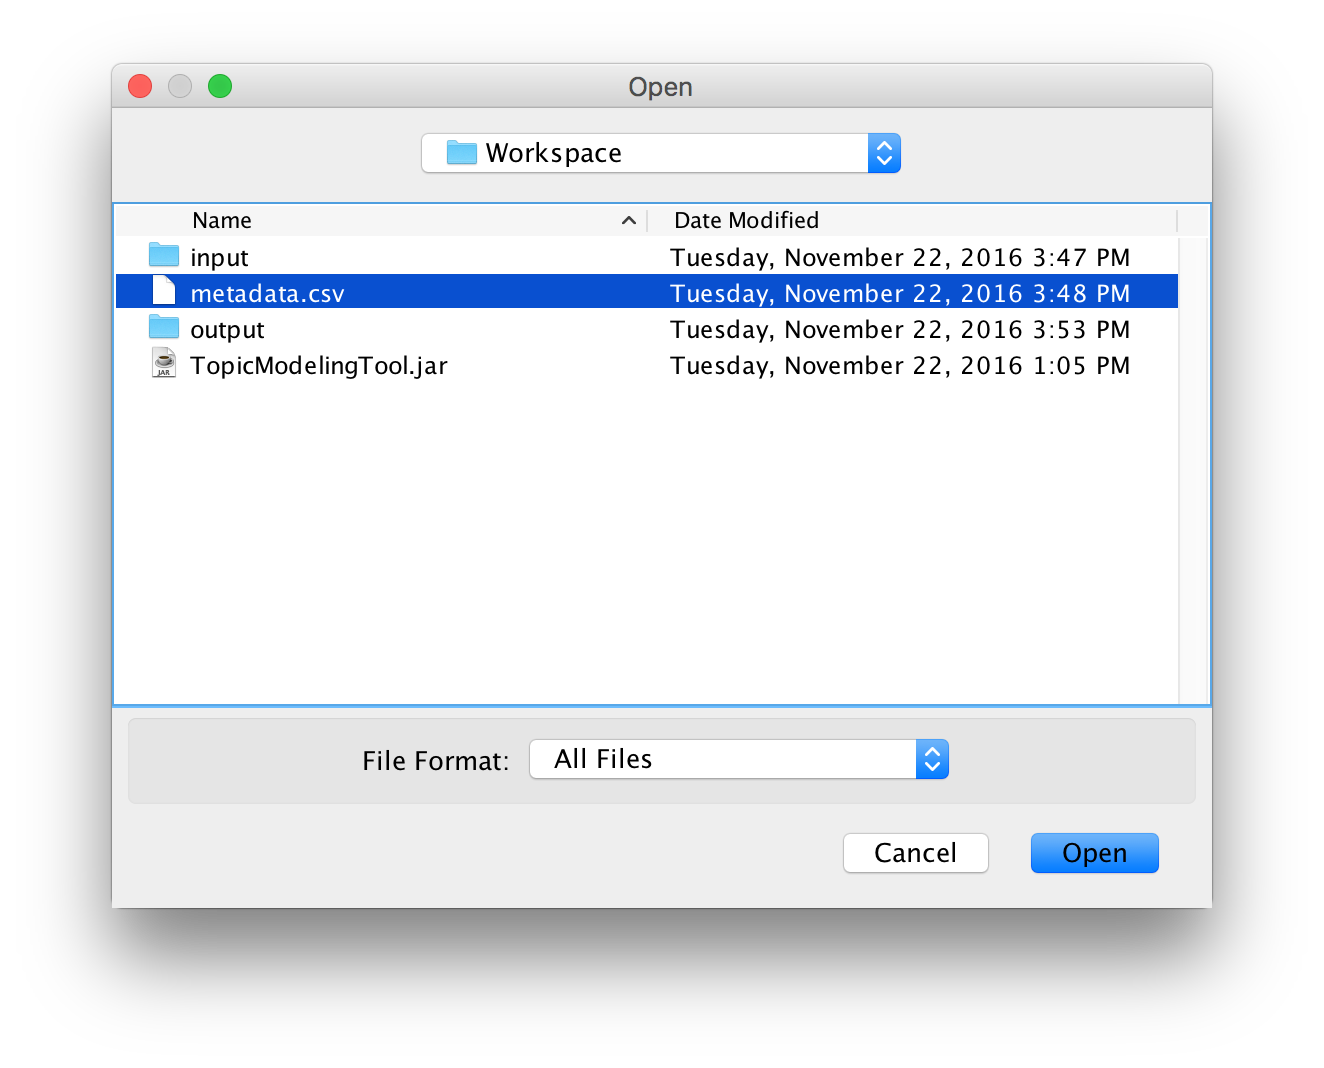Toggle Name column sort direction arrow
The image size is (1324, 1068).
point(629,220)
